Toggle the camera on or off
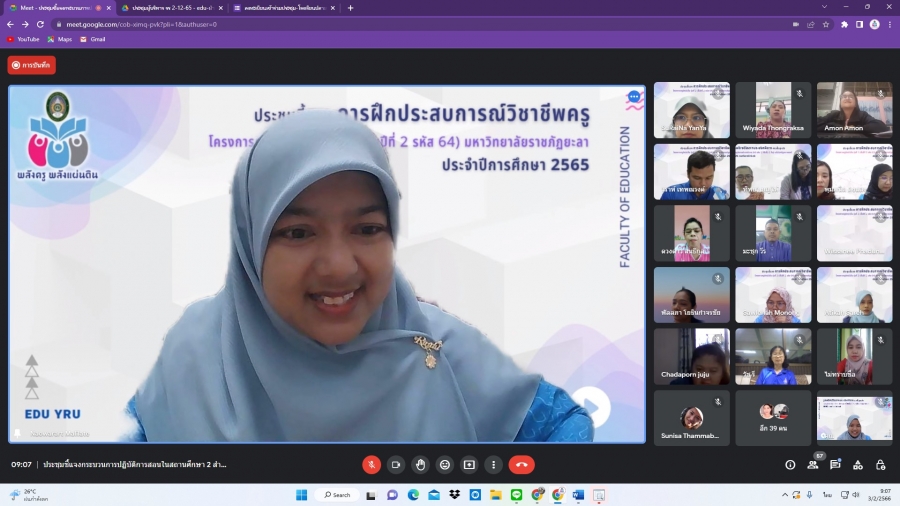Screen dimensions: 900x506 coord(396,465)
